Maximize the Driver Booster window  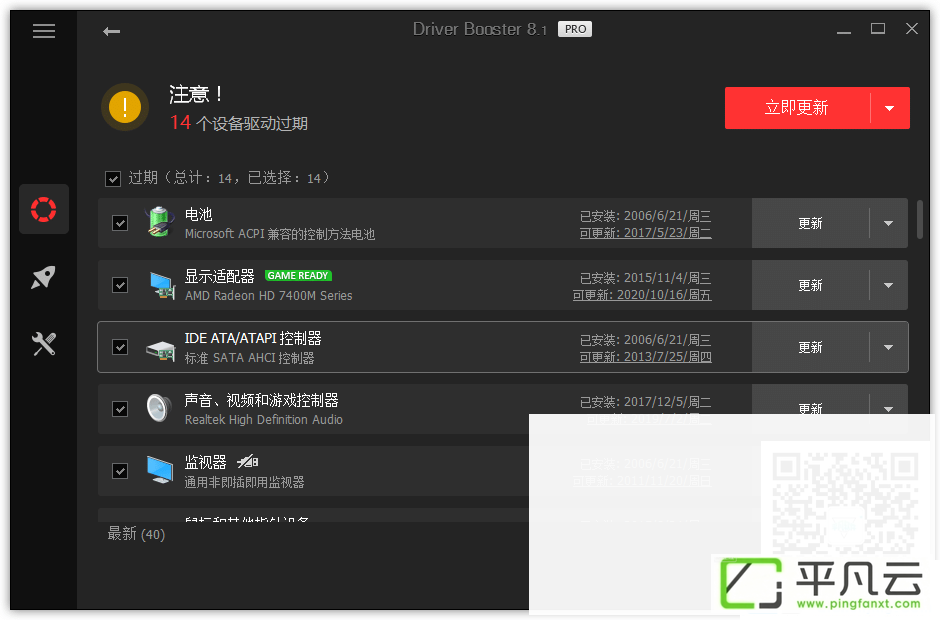(x=878, y=29)
